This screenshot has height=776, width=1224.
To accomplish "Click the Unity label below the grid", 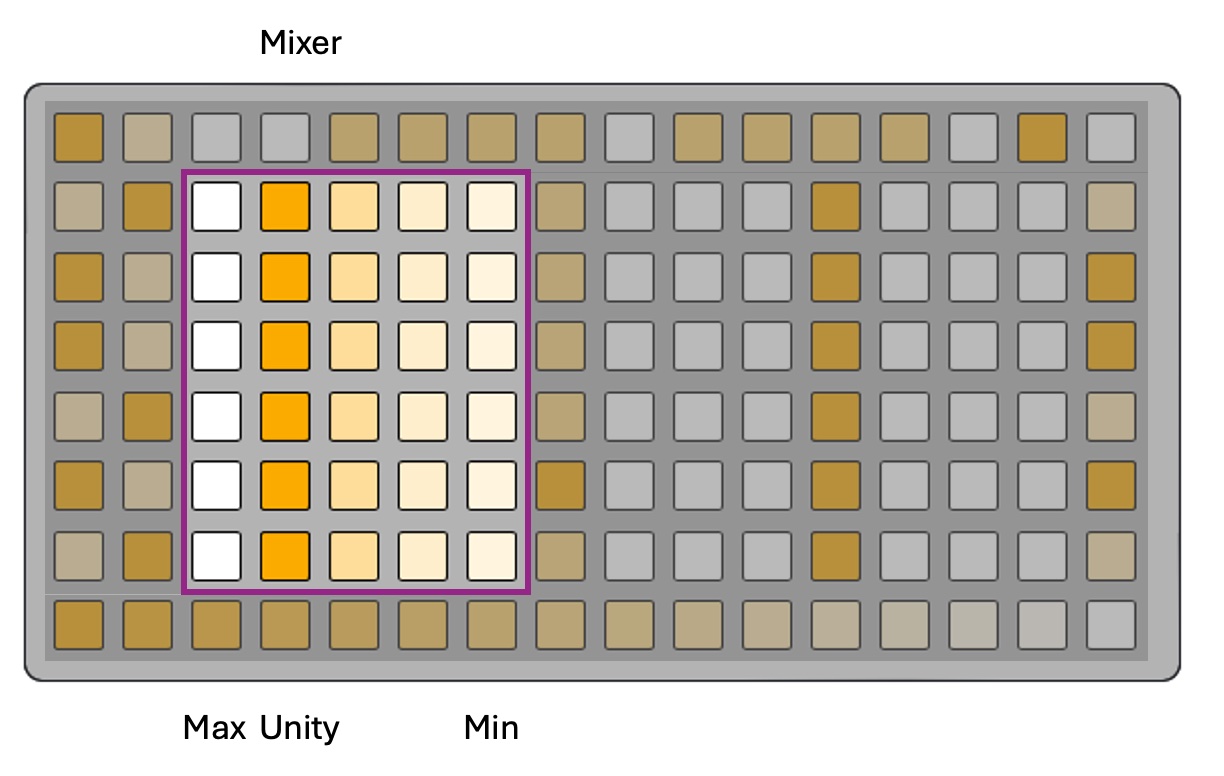I will (x=300, y=728).
